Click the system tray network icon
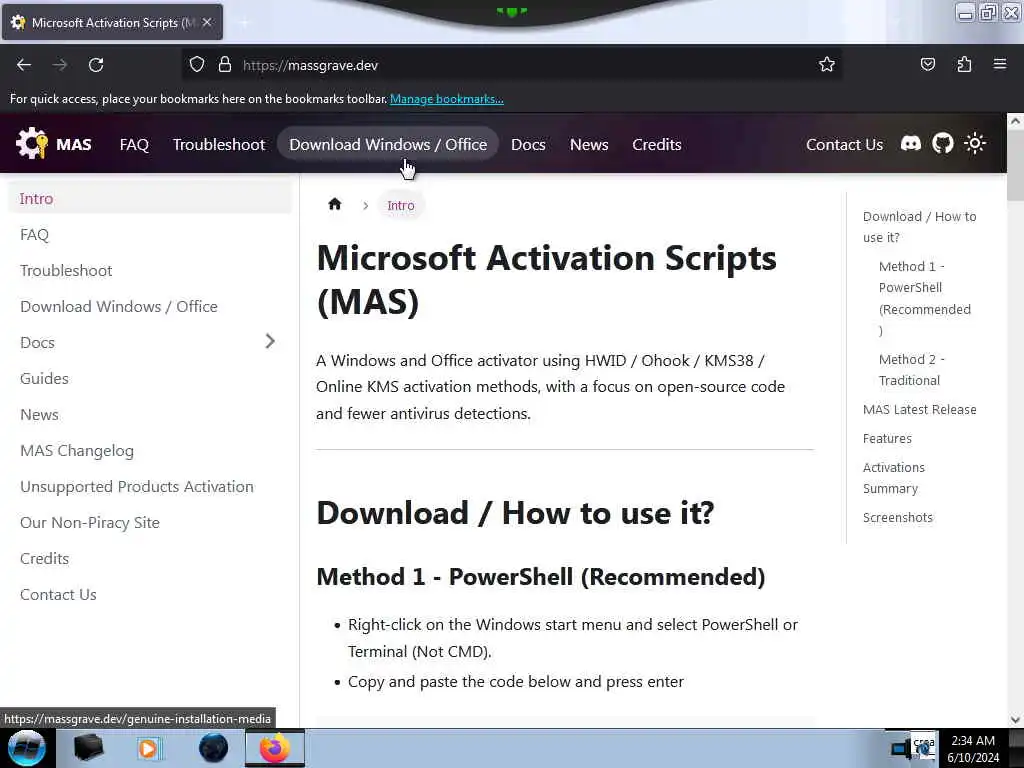1024x768 pixels. coord(901,748)
